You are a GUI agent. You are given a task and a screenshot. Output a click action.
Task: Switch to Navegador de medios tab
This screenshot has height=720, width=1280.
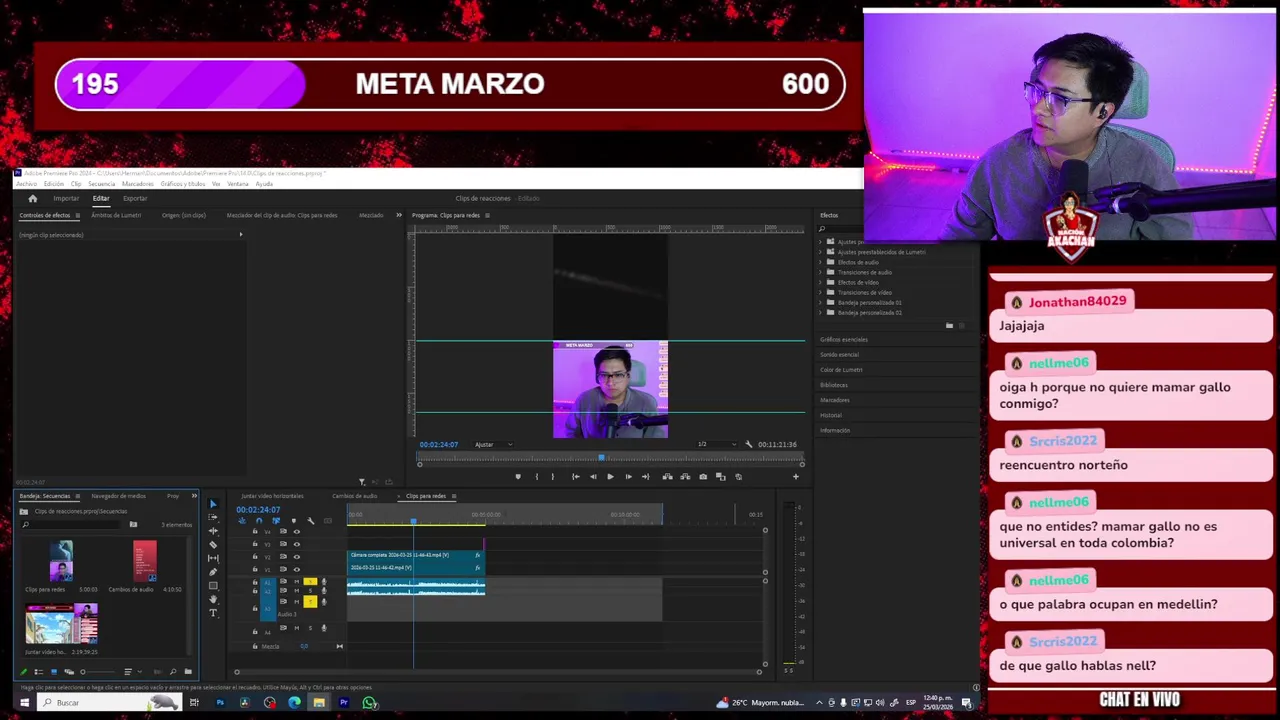(x=118, y=496)
